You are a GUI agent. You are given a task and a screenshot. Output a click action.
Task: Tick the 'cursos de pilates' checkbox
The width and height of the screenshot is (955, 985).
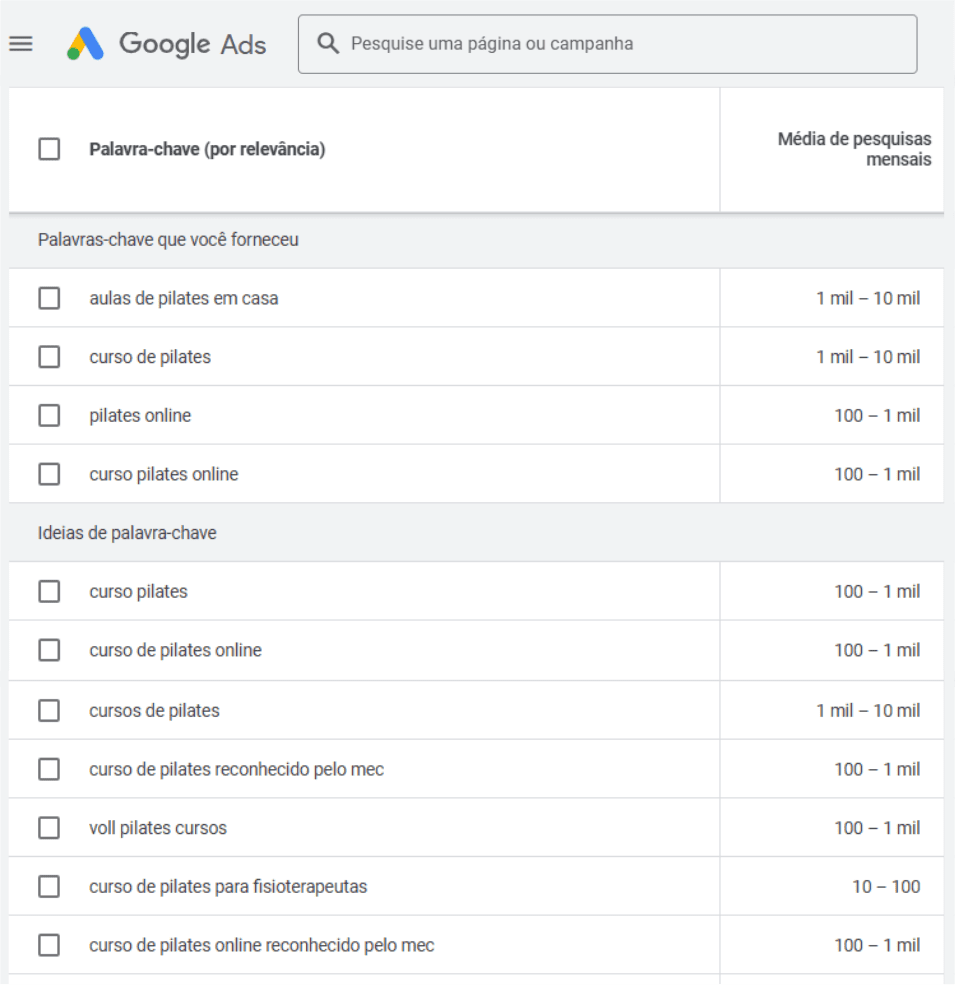point(49,711)
